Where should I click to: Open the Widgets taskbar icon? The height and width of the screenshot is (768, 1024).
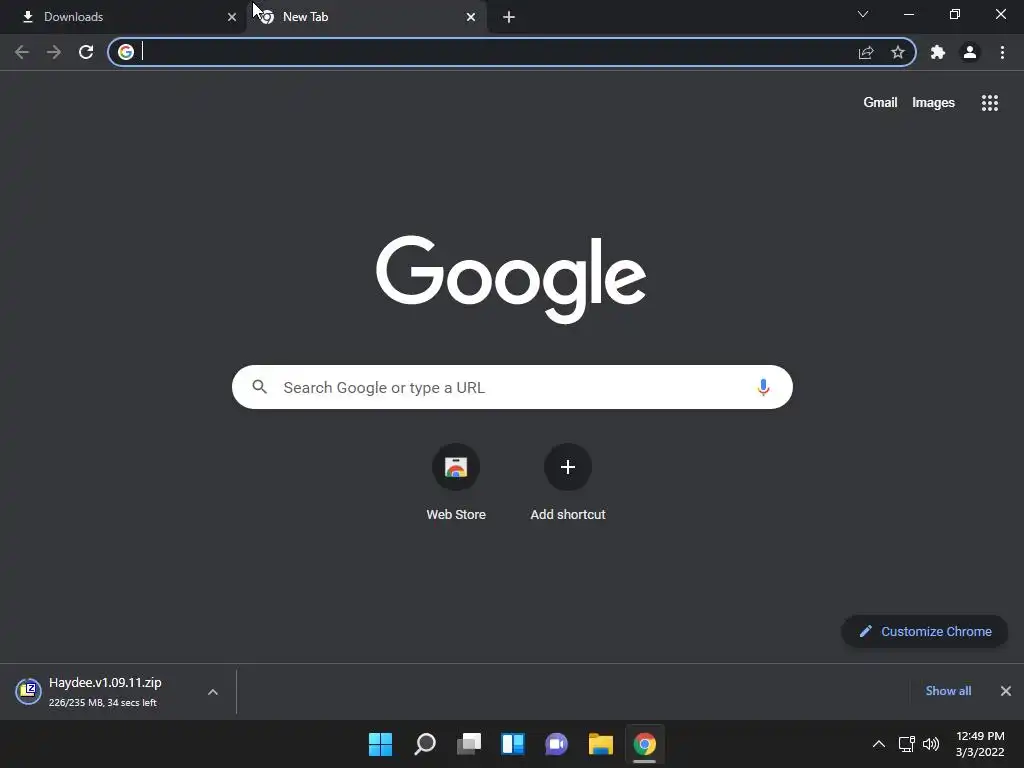[513, 744]
